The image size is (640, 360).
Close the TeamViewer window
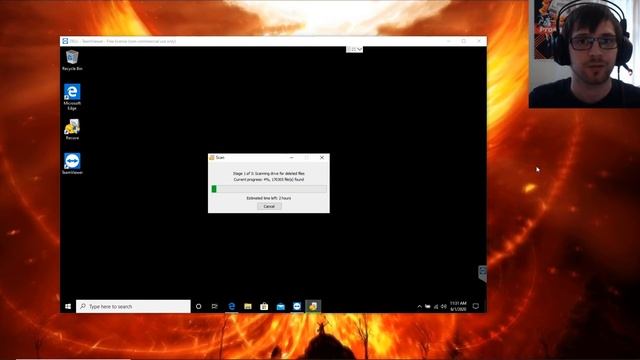pos(479,41)
